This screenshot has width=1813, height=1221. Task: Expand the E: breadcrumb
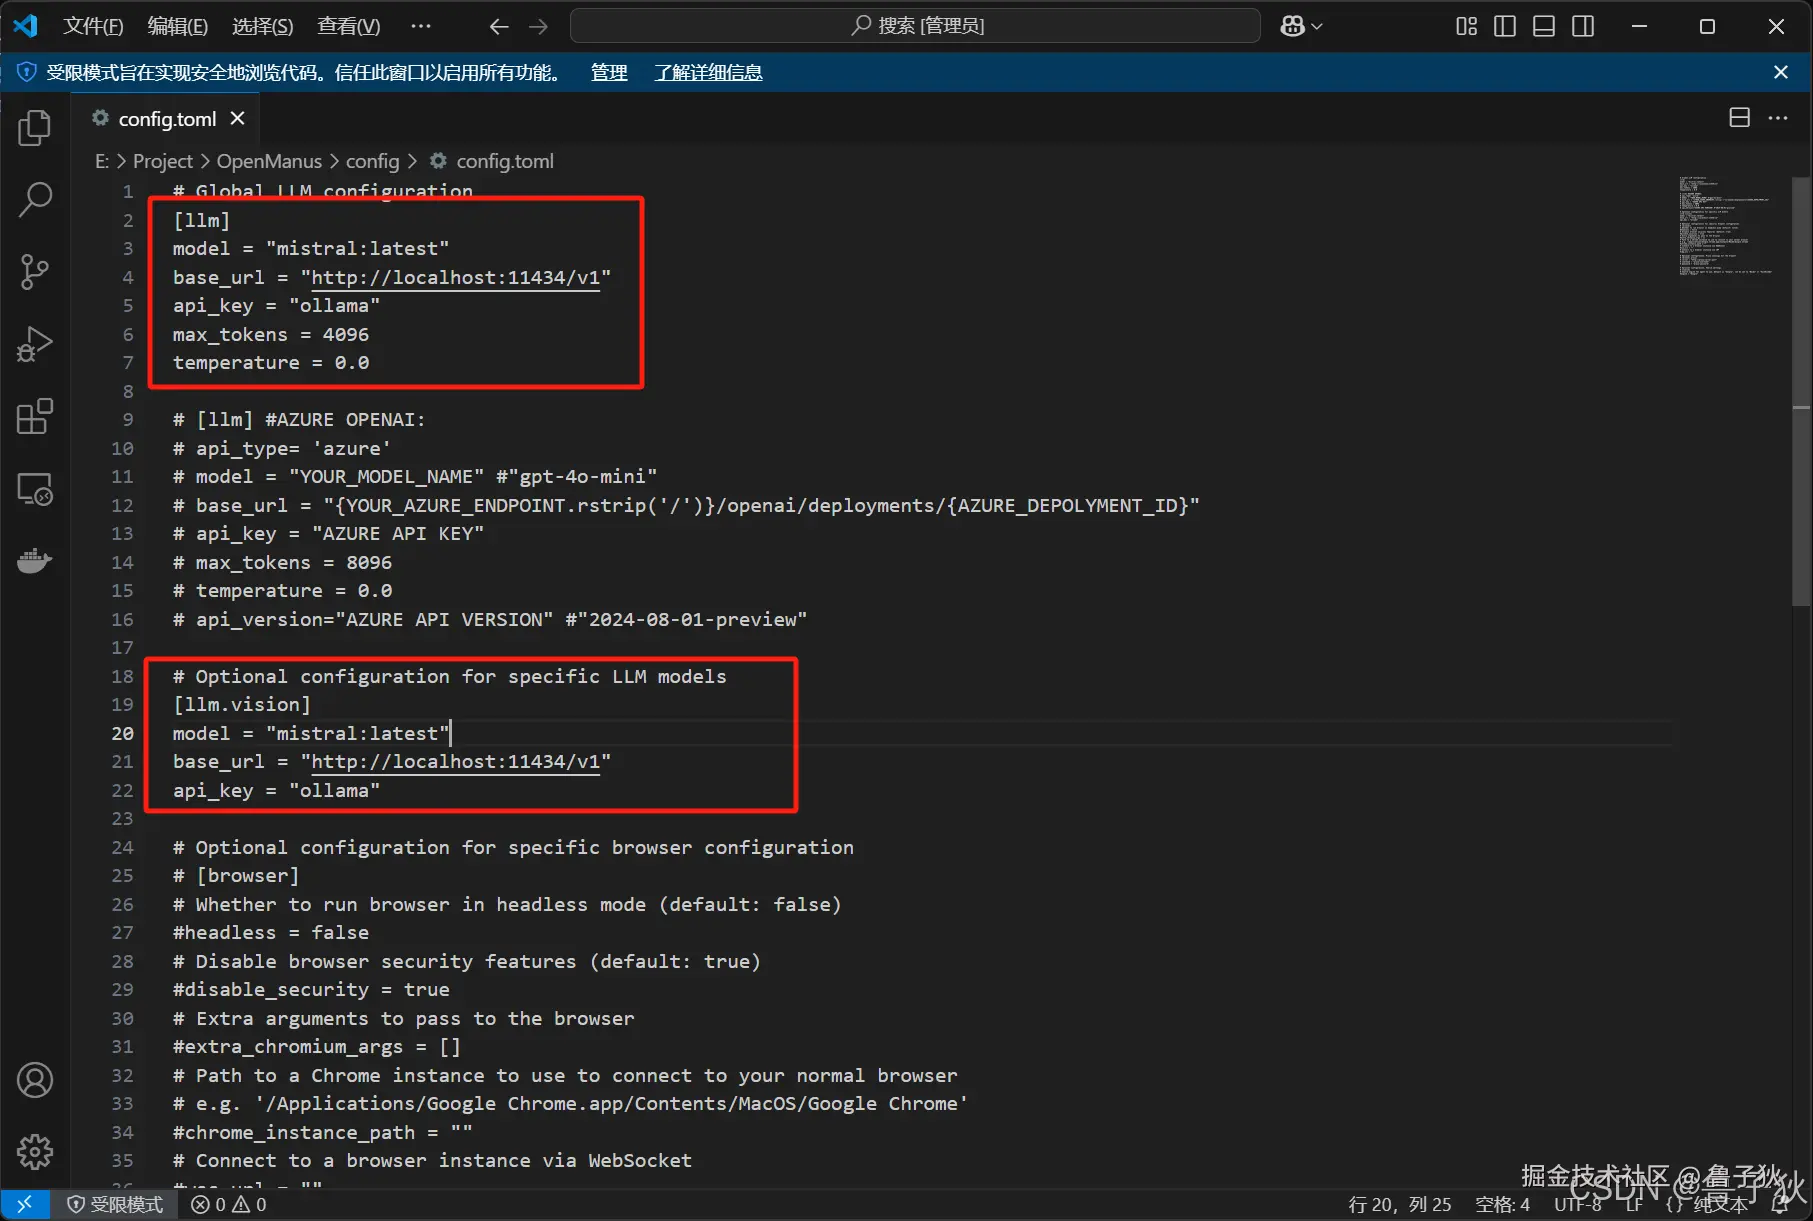pos(102,161)
